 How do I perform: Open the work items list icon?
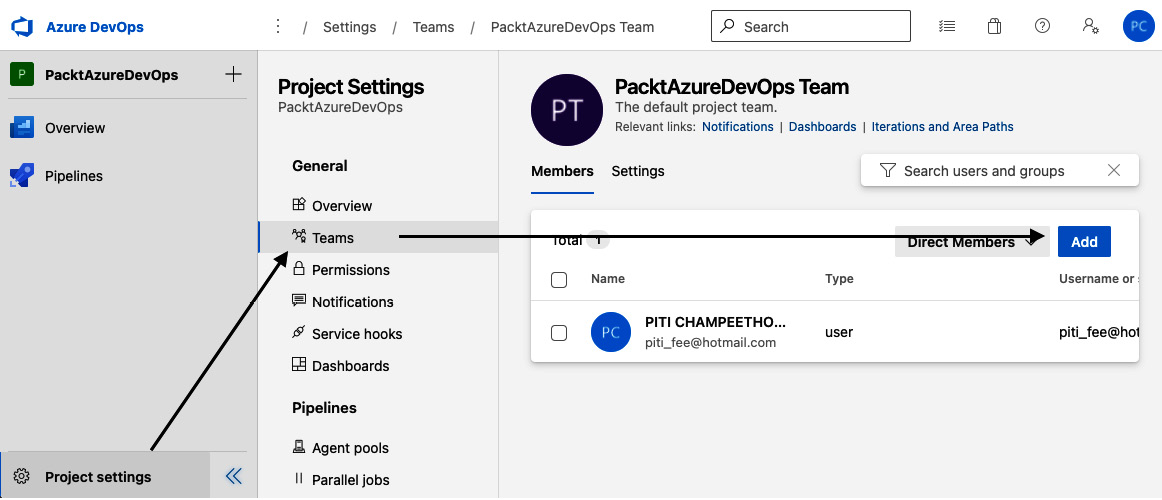(946, 27)
